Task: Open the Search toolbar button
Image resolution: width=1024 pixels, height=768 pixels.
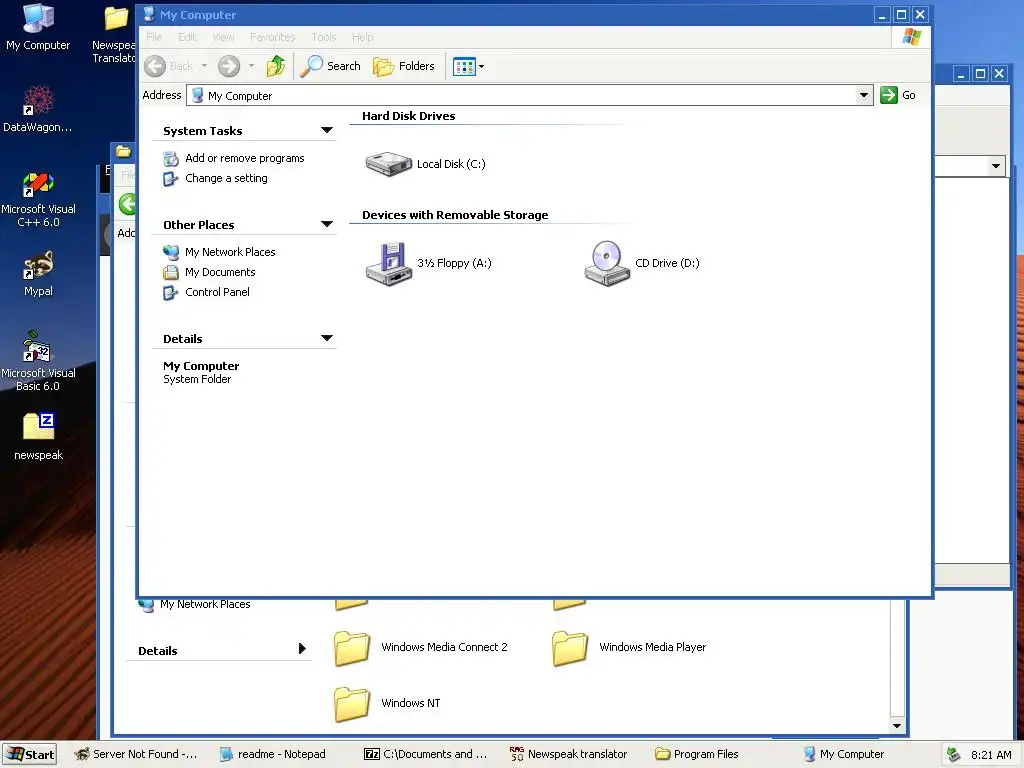Action: point(330,66)
